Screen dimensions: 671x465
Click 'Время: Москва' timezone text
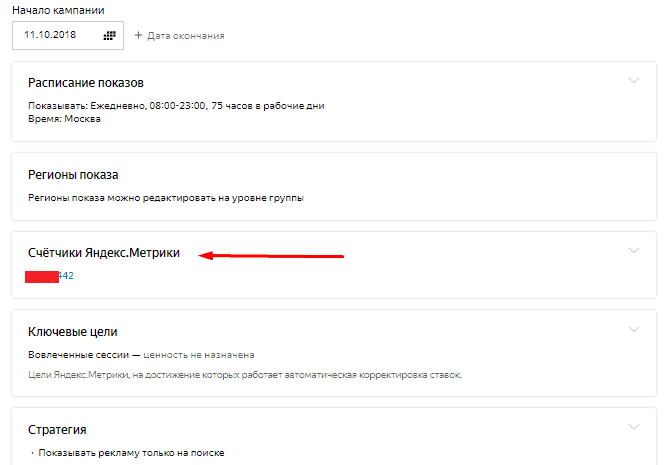coord(64,119)
